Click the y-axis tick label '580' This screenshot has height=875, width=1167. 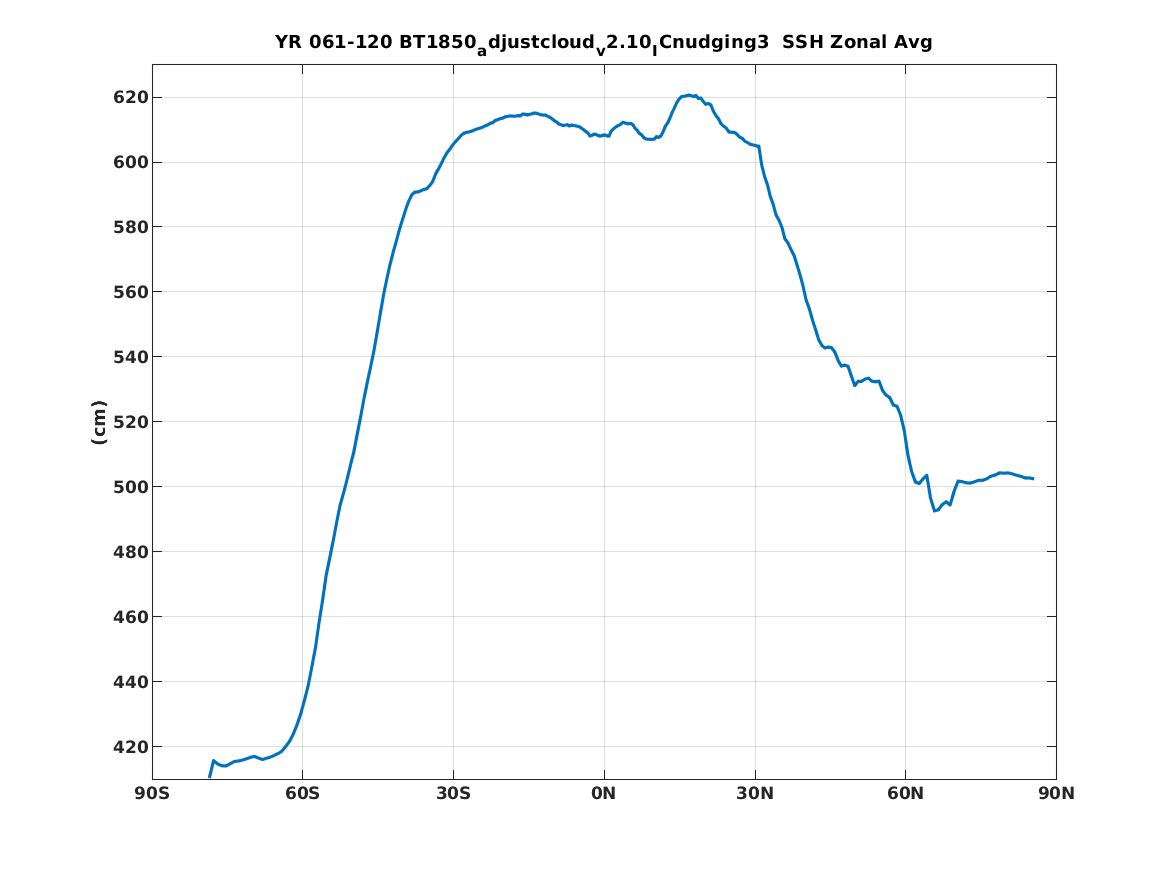(x=131, y=227)
